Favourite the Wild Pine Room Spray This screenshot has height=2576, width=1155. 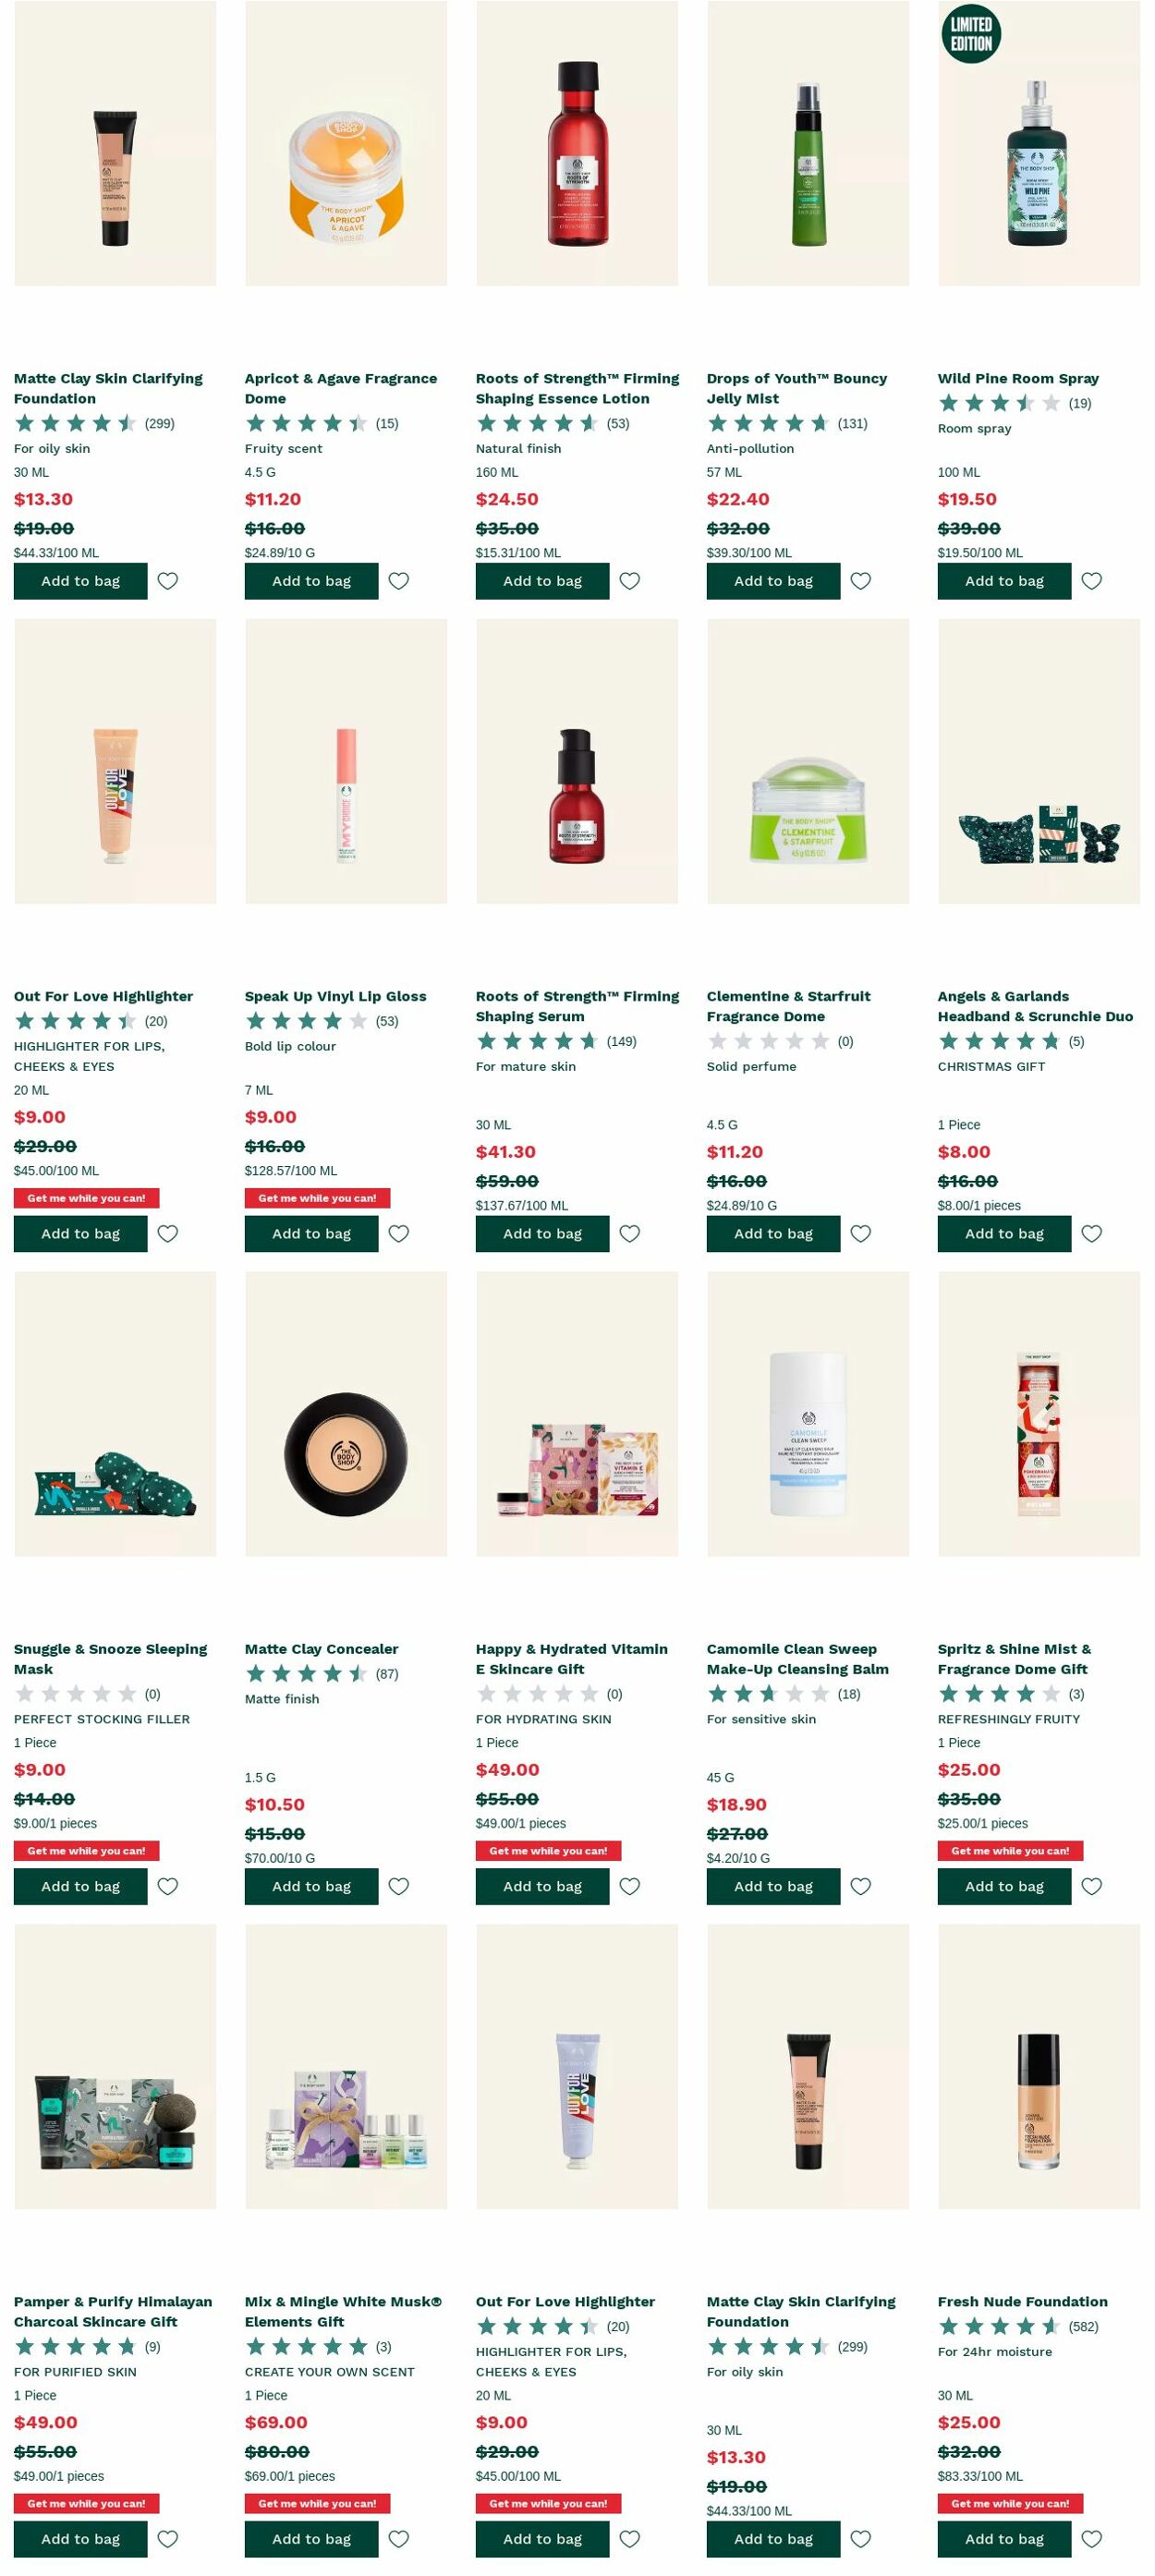tap(1091, 580)
